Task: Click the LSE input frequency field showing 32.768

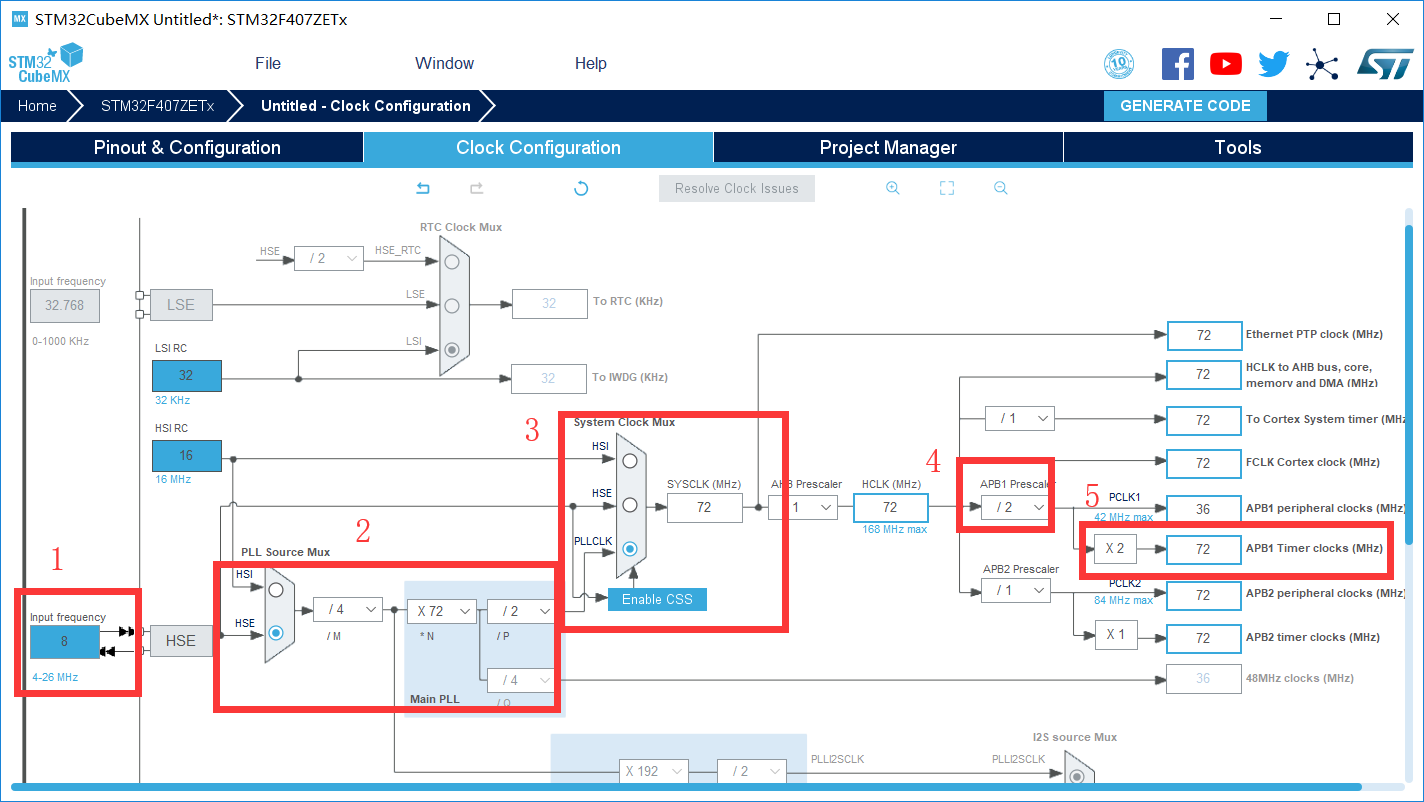Action: [x=65, y=305]
